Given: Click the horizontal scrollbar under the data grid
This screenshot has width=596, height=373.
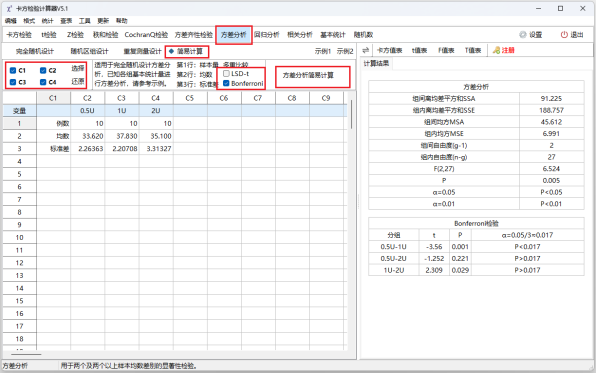Looking at the screenshot, I should pos(26,354).
